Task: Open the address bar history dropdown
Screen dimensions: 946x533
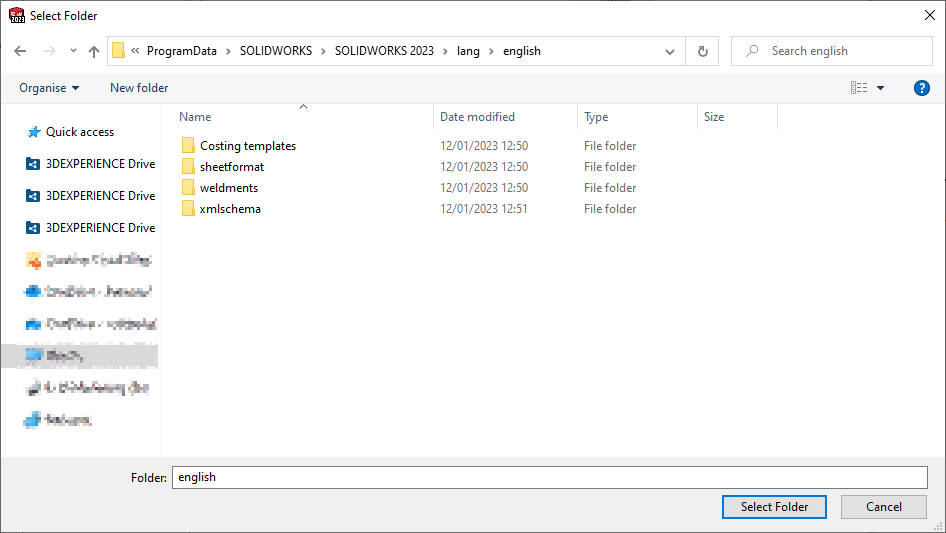Action: click(x=670, y=51)
